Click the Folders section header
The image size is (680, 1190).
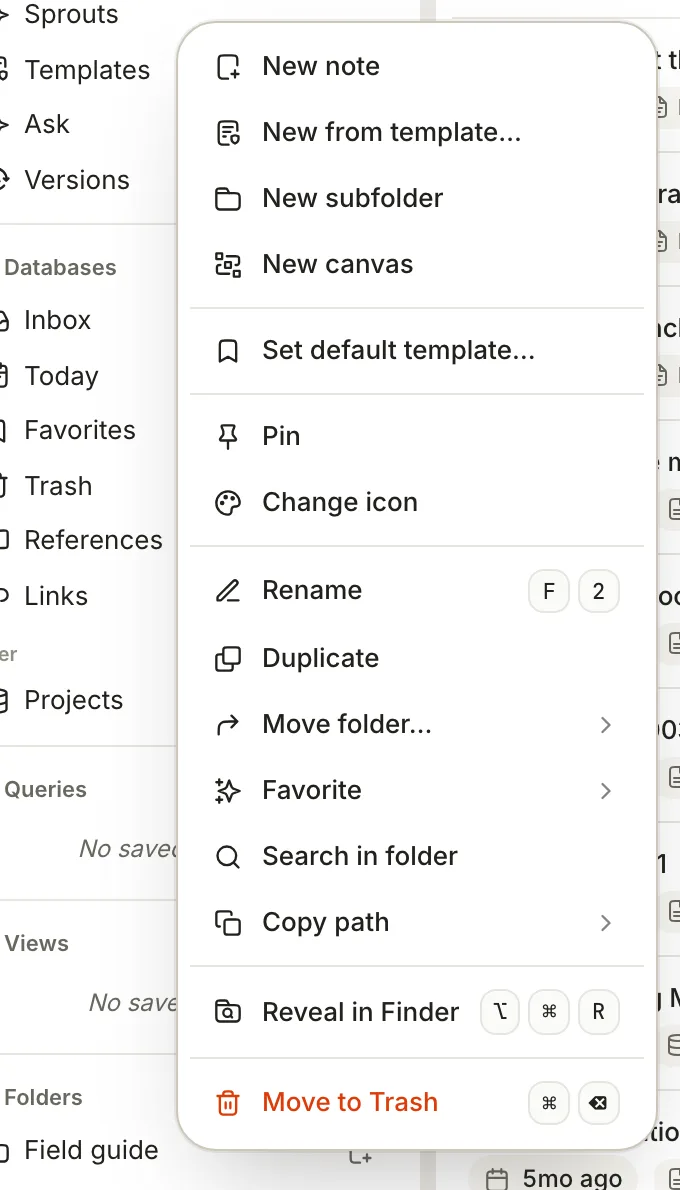coord(43,1098)
